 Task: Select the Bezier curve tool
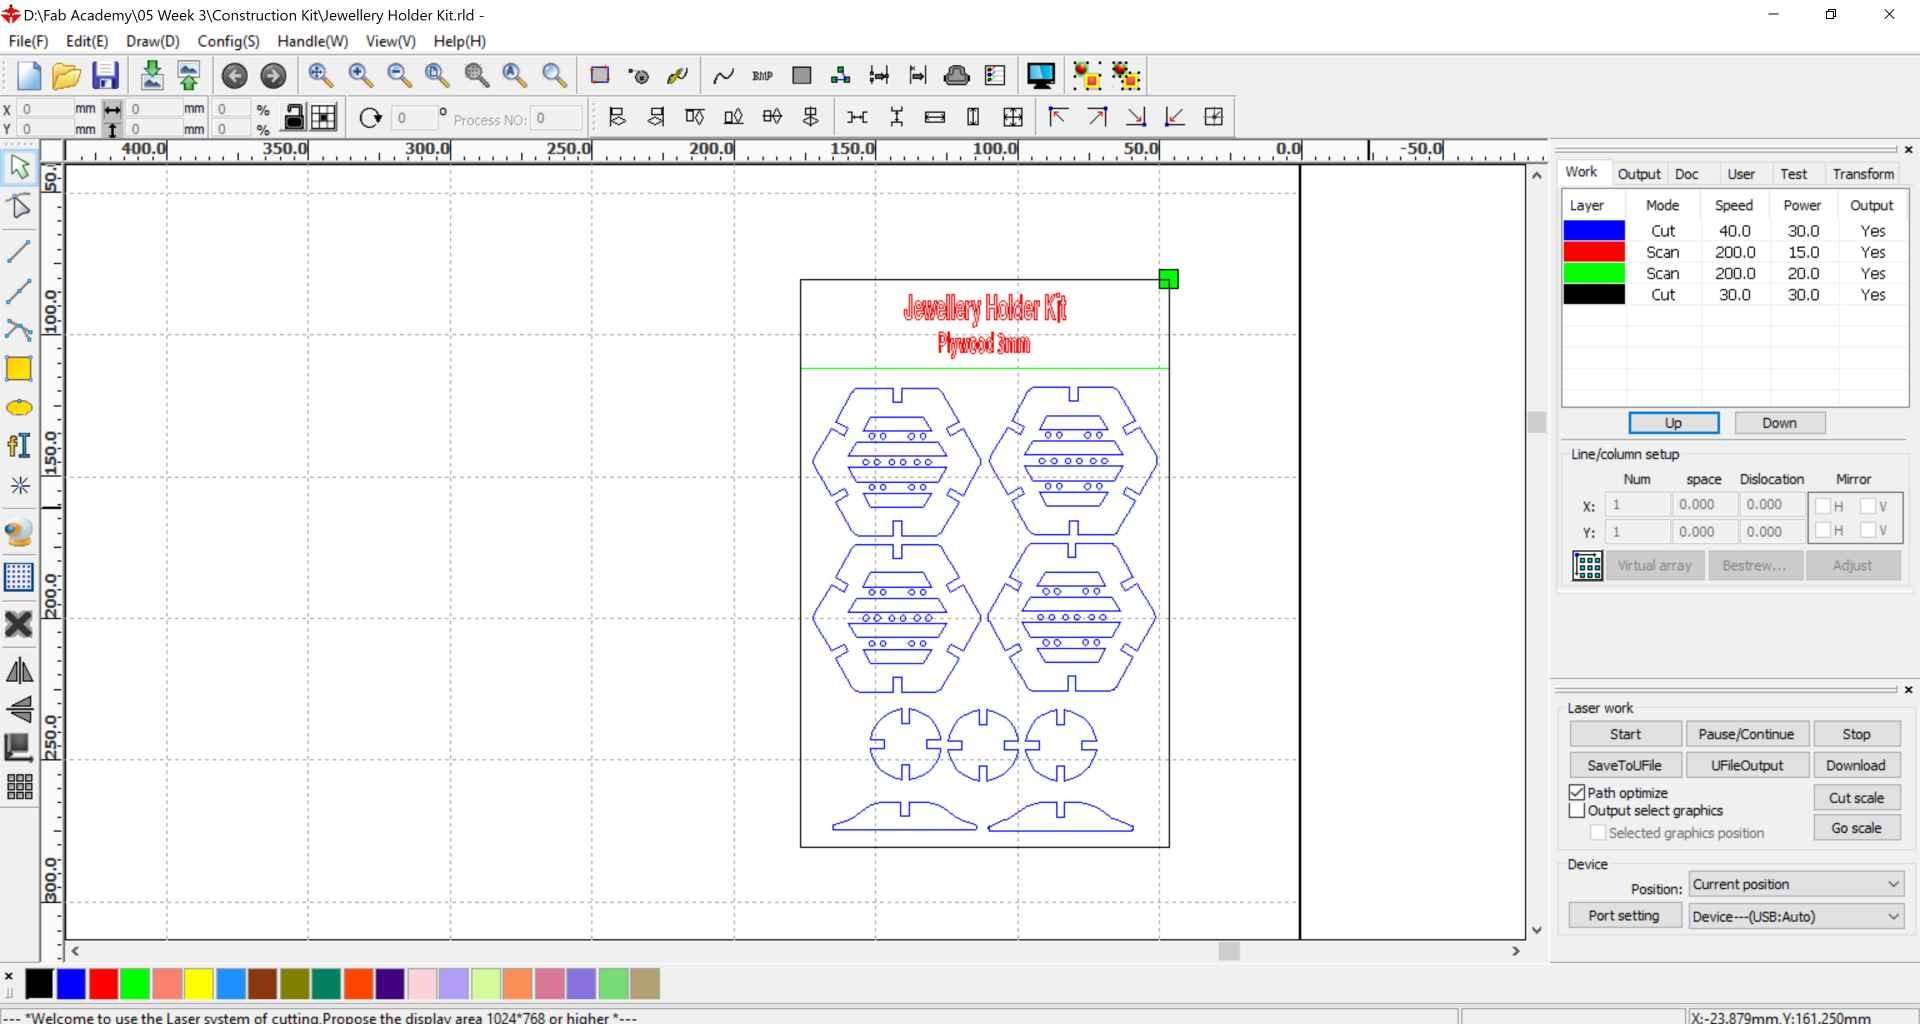point(19,330)
